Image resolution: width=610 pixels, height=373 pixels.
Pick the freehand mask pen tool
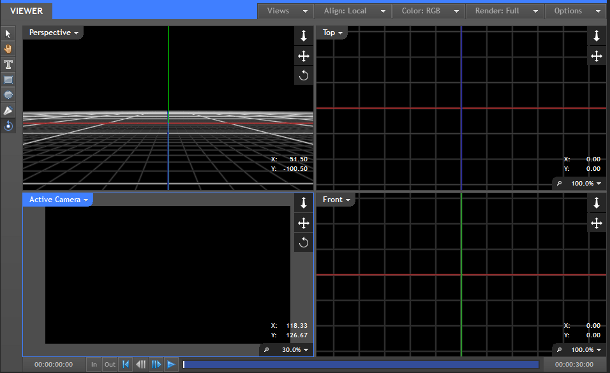click(x=8, y=110)
